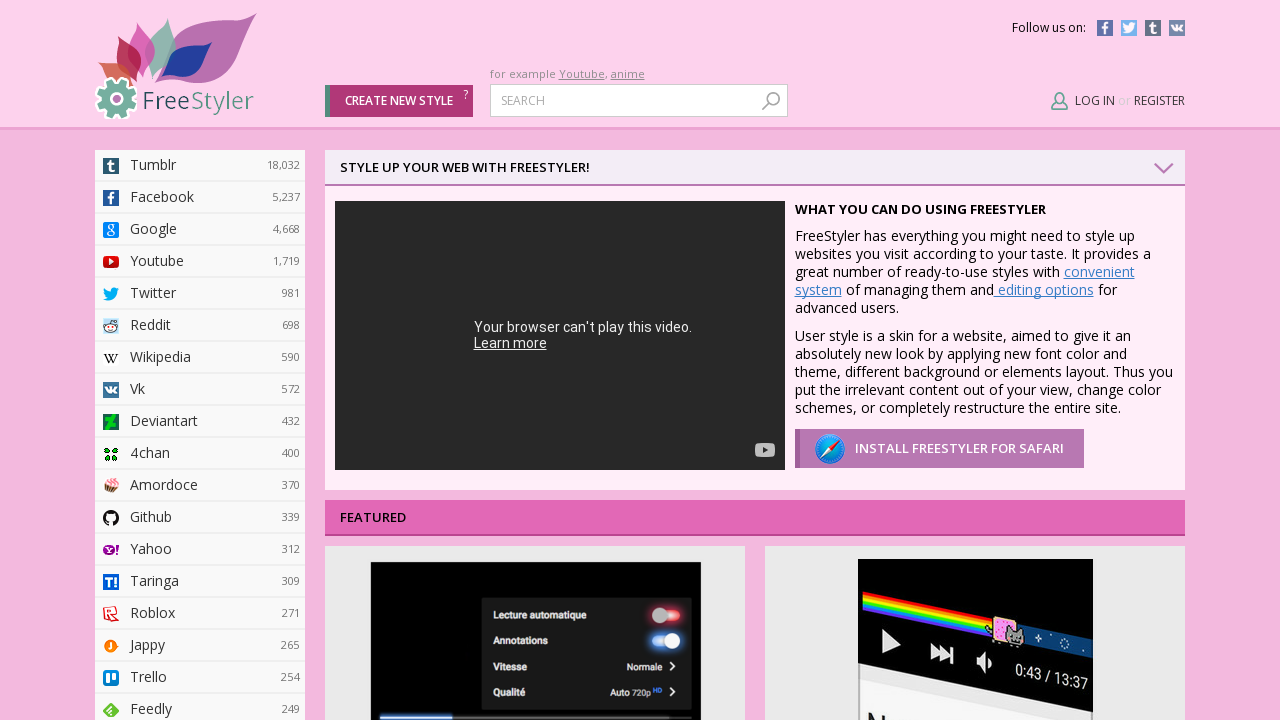
Task: Click the Github octocat icon
Action: (x=111, y=518)
